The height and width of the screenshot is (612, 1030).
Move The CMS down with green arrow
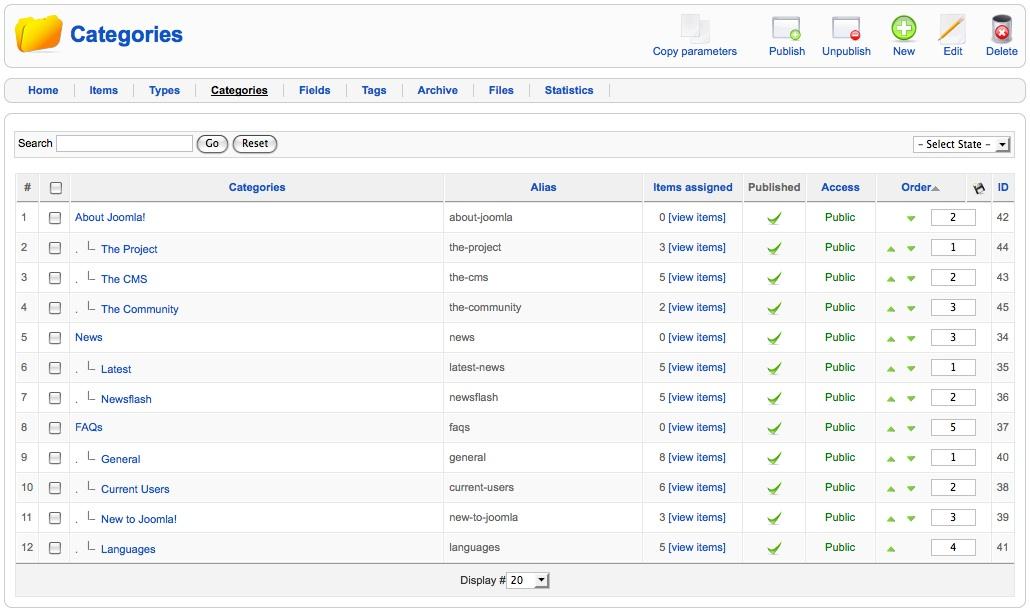click(x=911, y=279)
